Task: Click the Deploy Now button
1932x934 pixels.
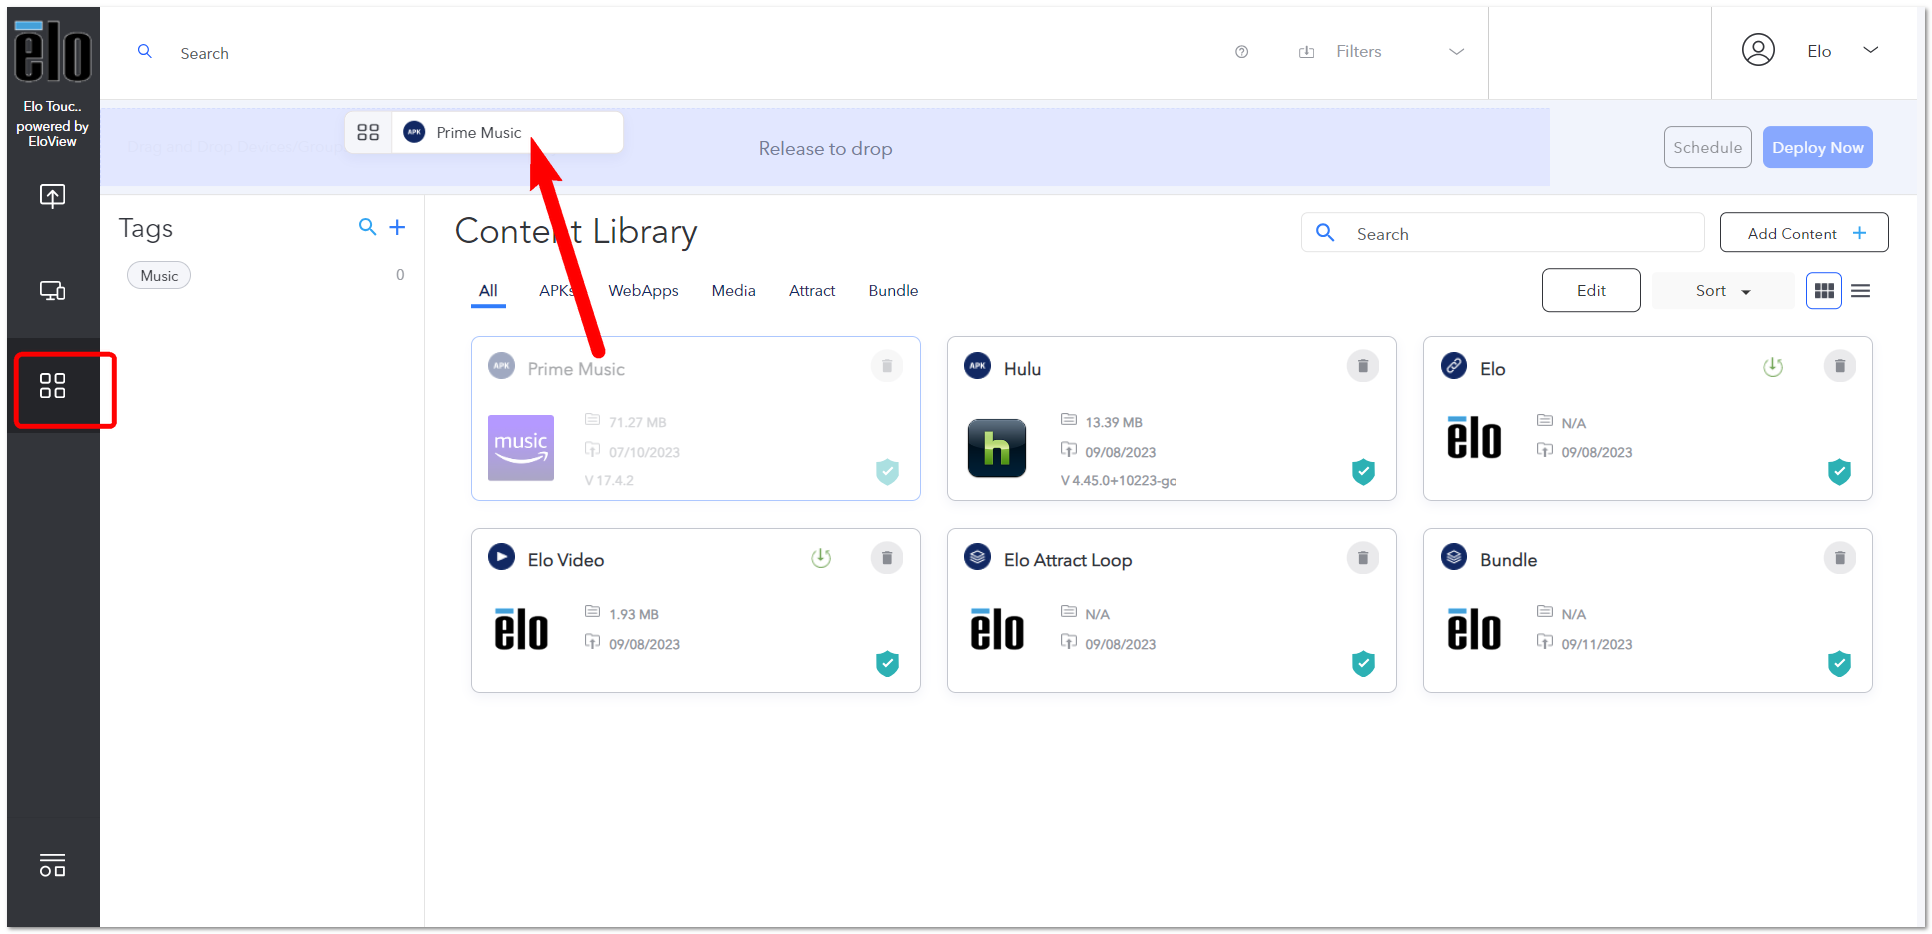Action: [x=1817, y=147]
